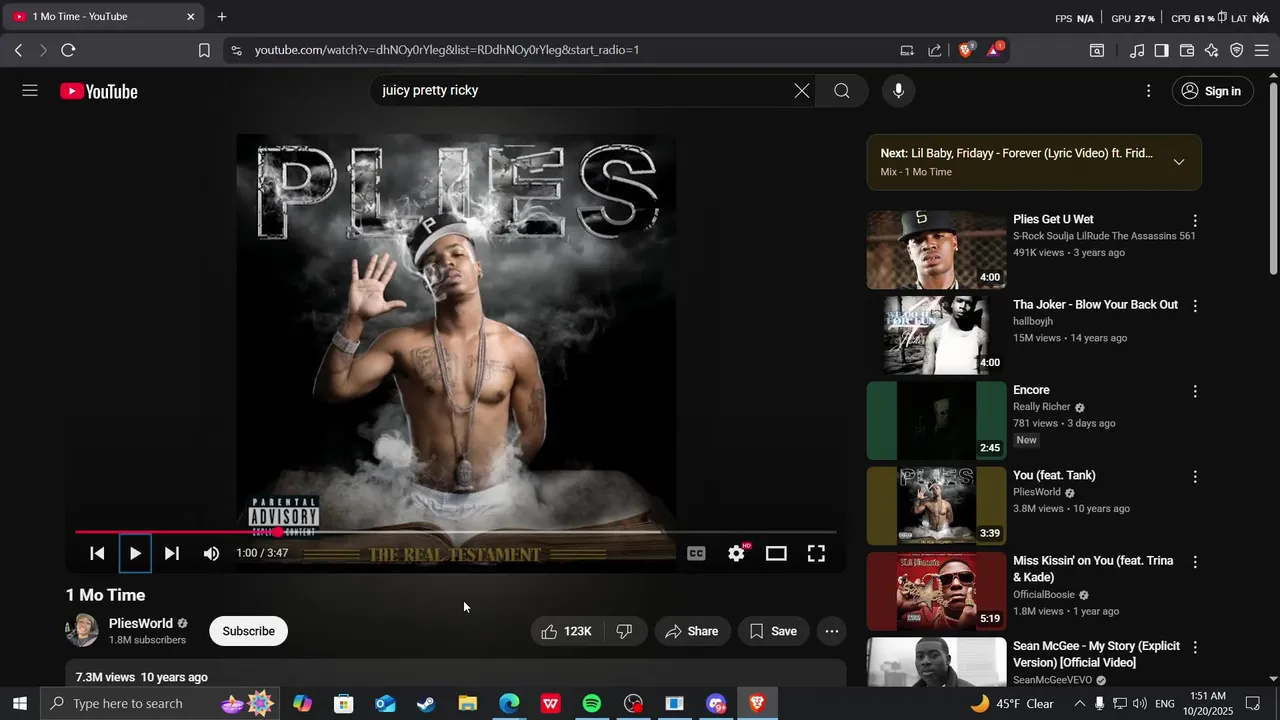Open options for Tha Joker video
Viewport: 1280px width, 720px height.
[1194, 306]
